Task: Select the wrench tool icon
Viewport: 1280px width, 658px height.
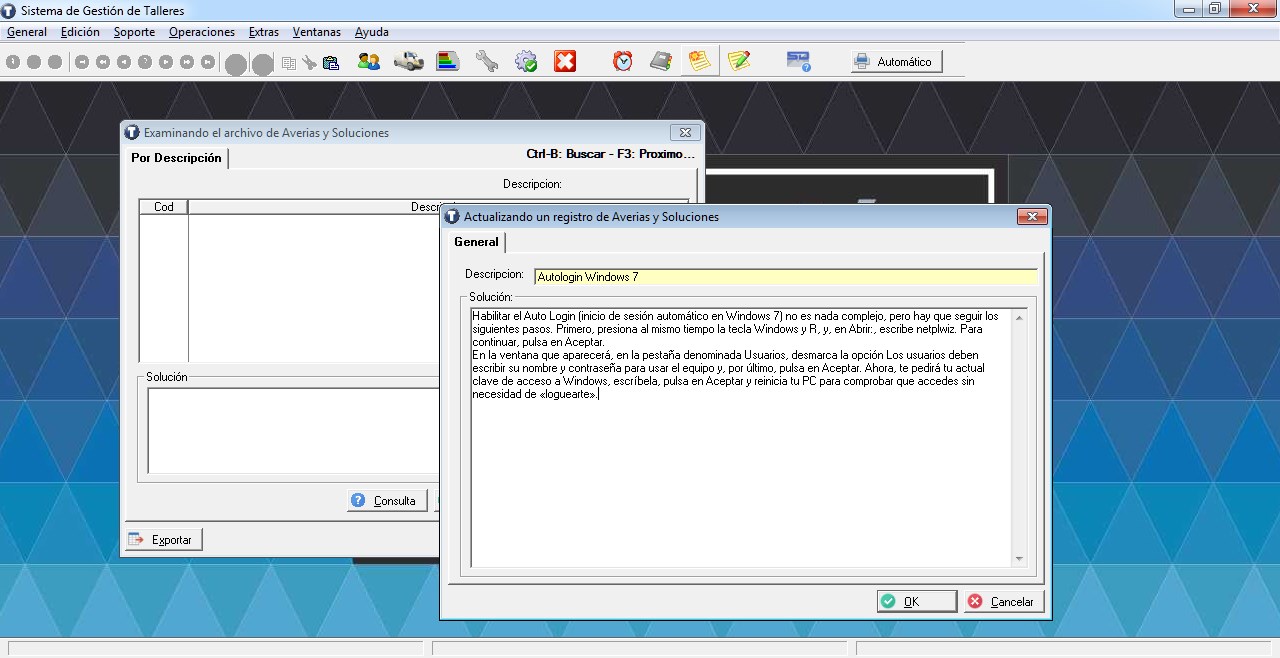Action: 487,62
